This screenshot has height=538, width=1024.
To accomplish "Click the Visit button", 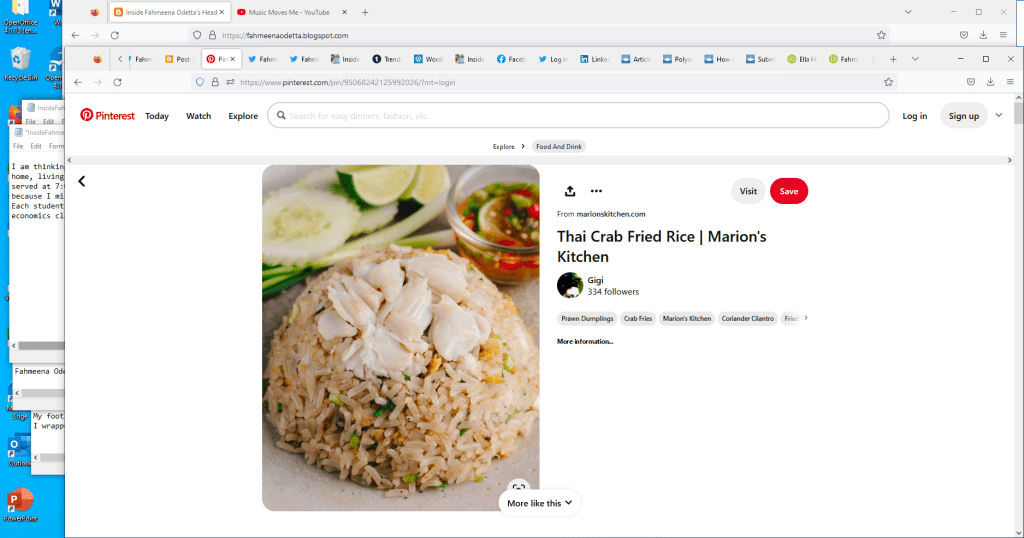I will point(748,191).
